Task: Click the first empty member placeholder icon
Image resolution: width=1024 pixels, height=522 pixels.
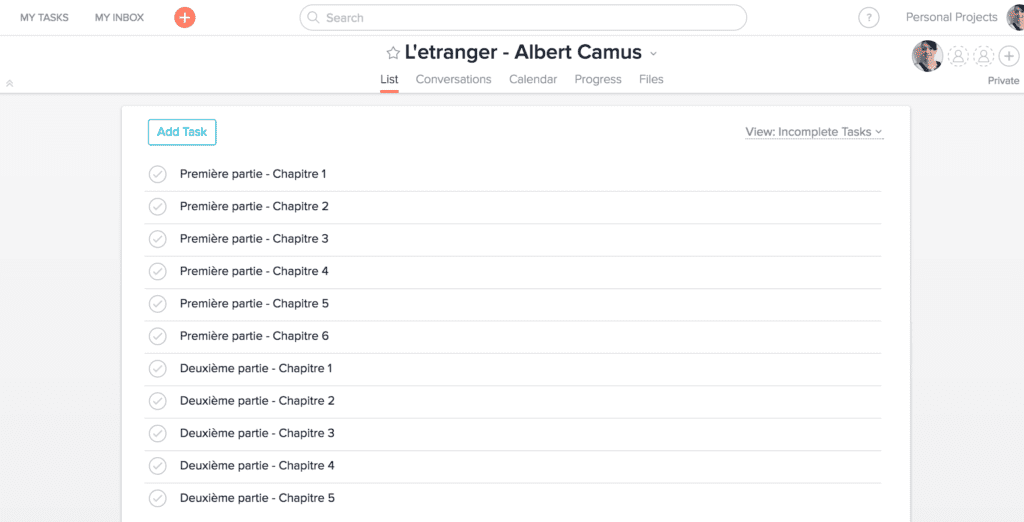Action: [958, 56]
